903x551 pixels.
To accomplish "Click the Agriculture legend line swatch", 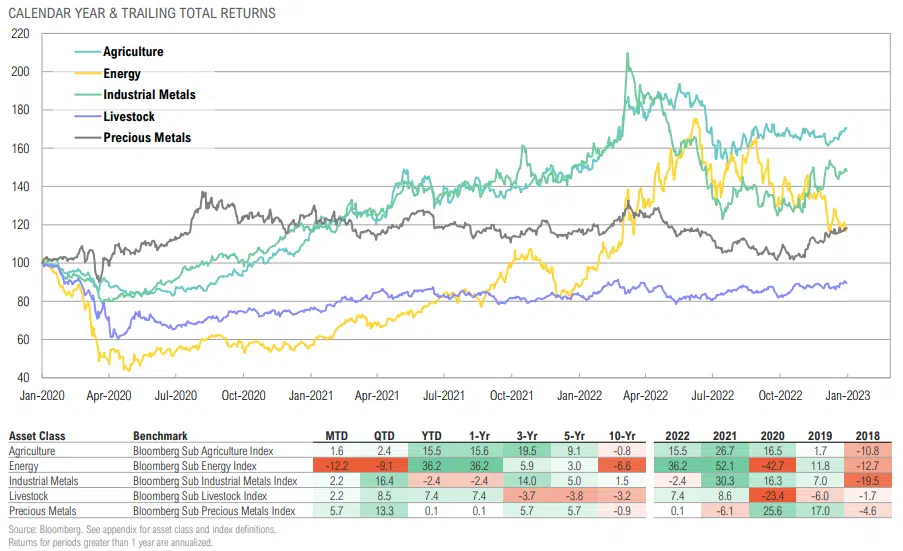I will (x=87, y=52).
